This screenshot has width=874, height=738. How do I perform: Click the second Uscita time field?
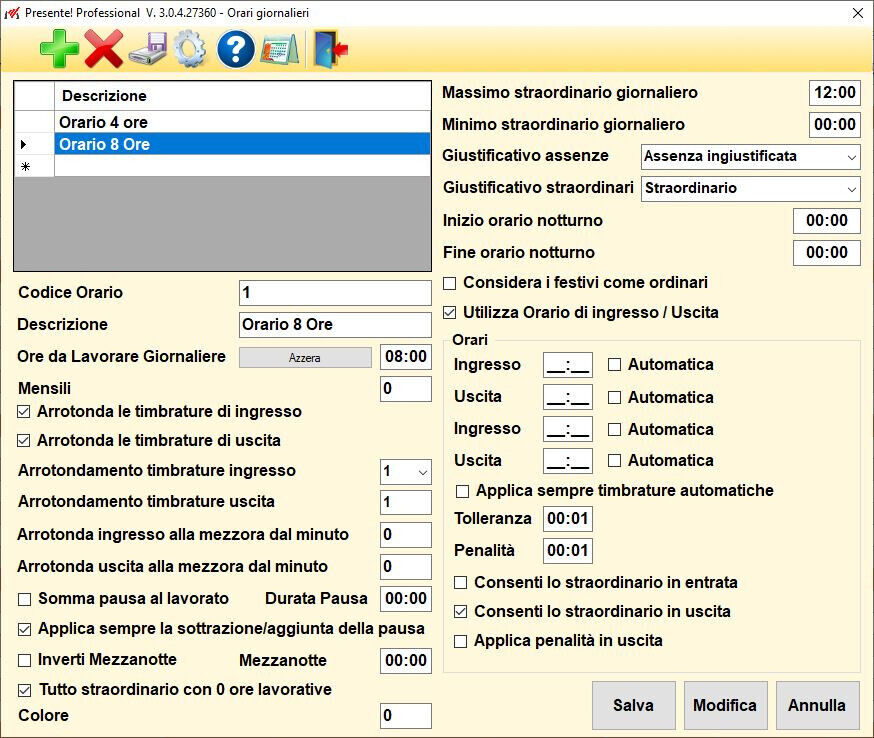pyautogui.click(x=567, y=461)
